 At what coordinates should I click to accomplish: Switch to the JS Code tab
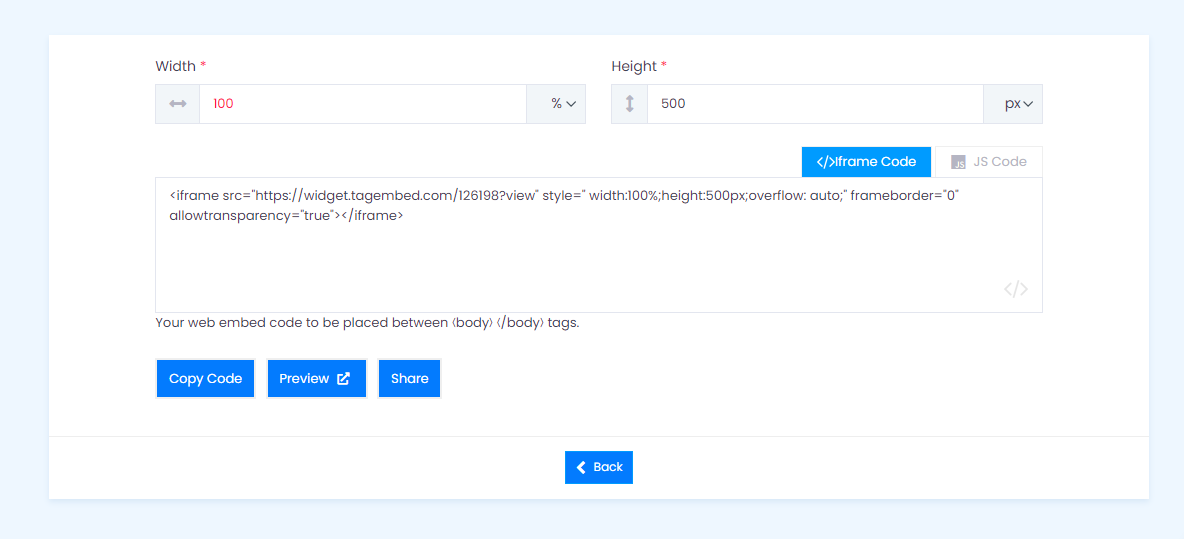(988, 162)
